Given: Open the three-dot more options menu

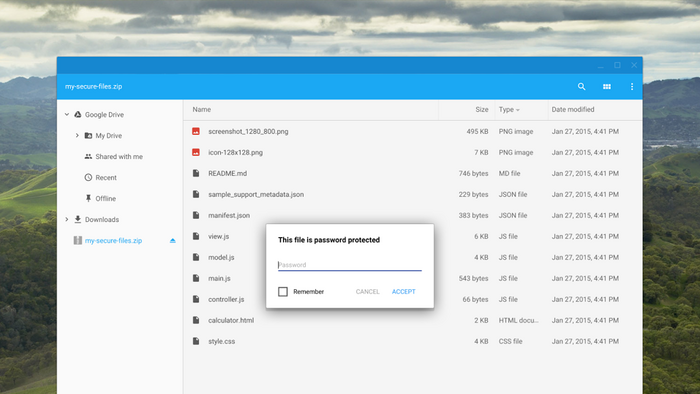Looking at the screenshot, I should point(632,87).
